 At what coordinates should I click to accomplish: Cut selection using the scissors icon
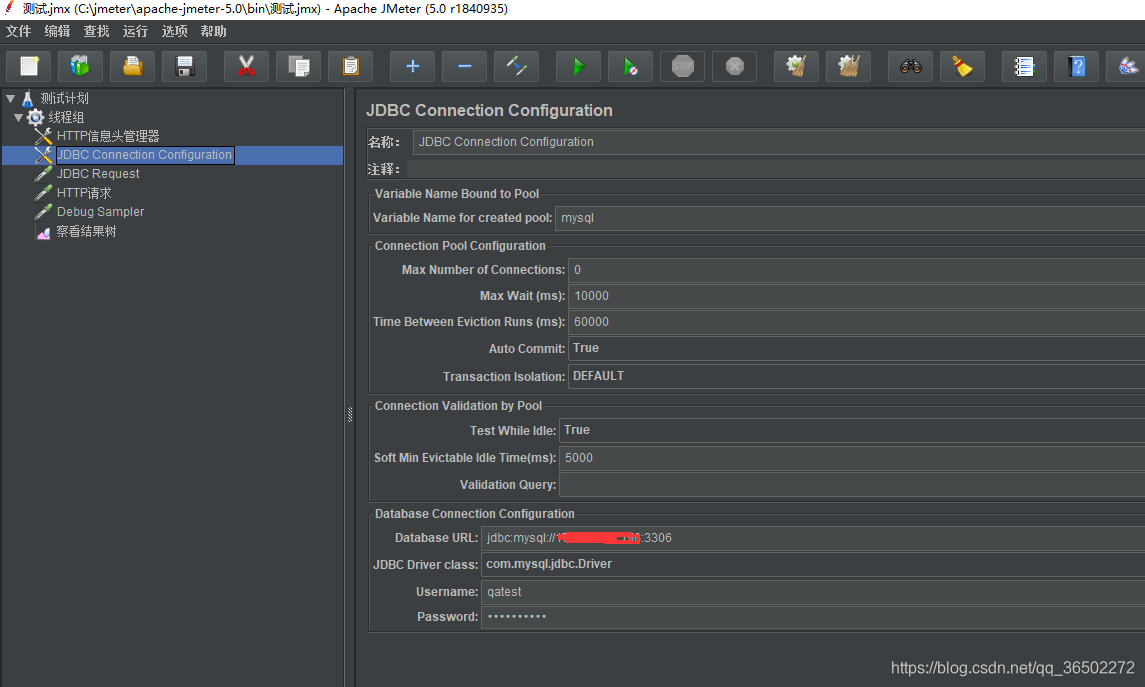(x=246, y=66)
